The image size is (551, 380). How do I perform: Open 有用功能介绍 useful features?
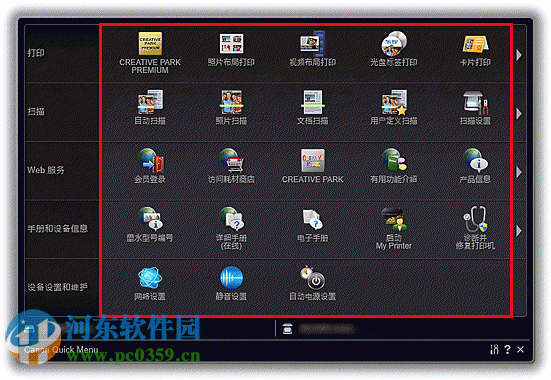(394, 161)
